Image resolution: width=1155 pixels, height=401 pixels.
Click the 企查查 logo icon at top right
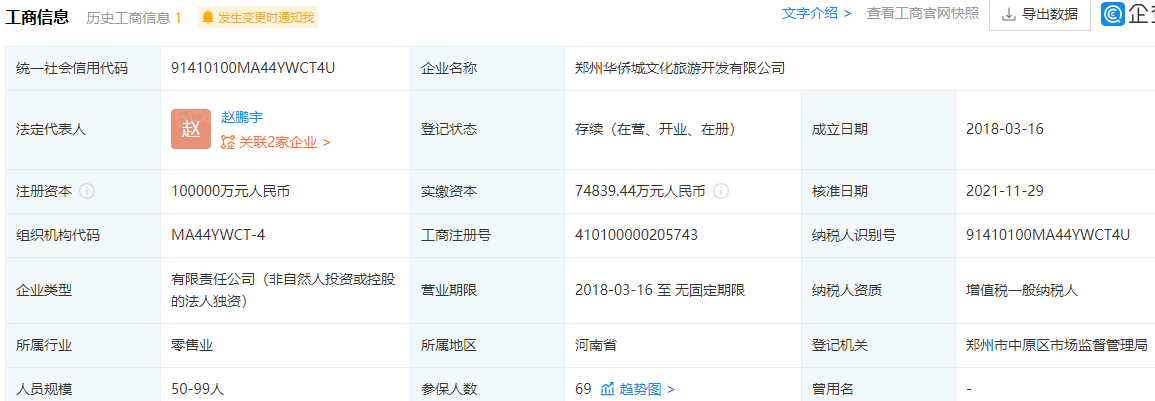coord(1113,14)
